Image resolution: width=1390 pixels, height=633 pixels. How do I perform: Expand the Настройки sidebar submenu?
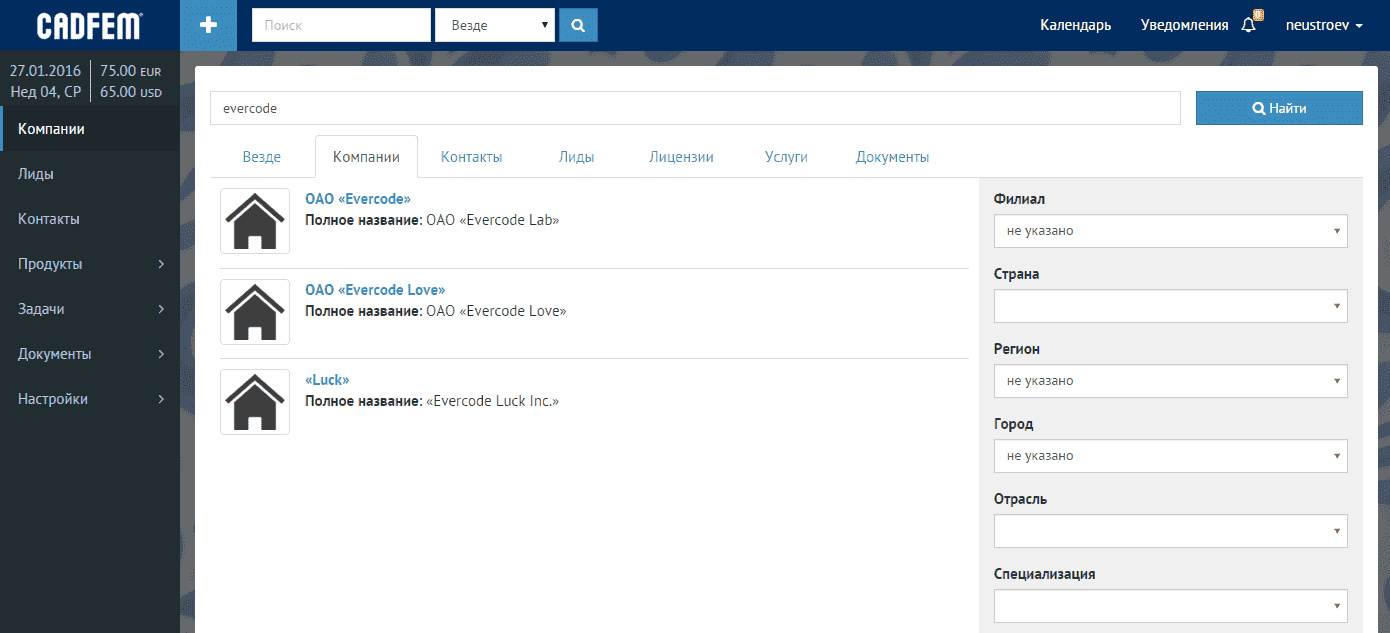(x=90, y=399)
